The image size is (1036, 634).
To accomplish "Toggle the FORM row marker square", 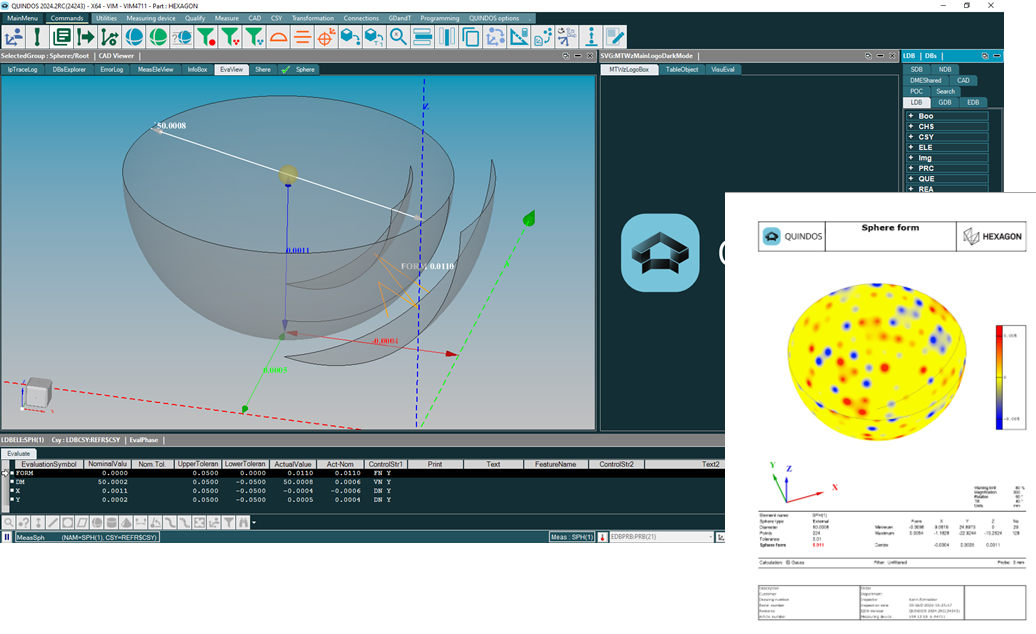I will point(12,474).
